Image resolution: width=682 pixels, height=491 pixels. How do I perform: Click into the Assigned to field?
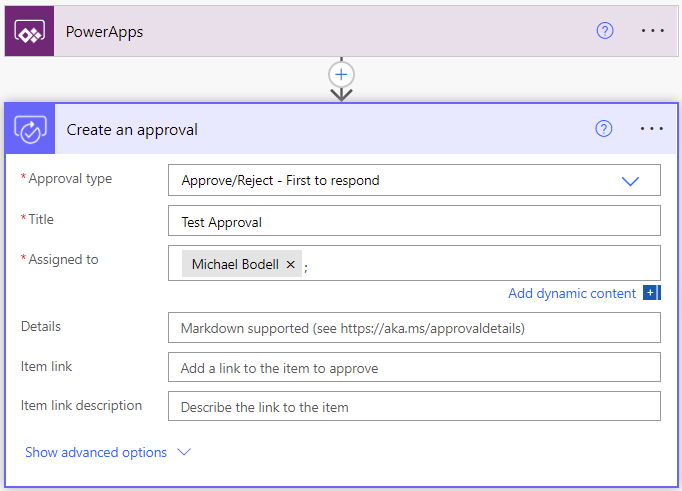414,263
